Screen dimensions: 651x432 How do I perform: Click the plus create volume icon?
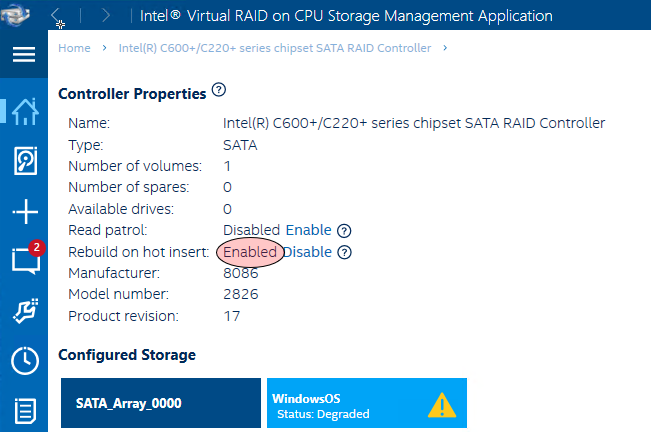[25, 211]
